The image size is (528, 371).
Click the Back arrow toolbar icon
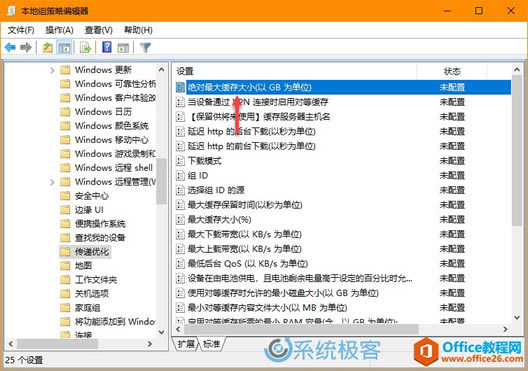[x=10, y=47]
